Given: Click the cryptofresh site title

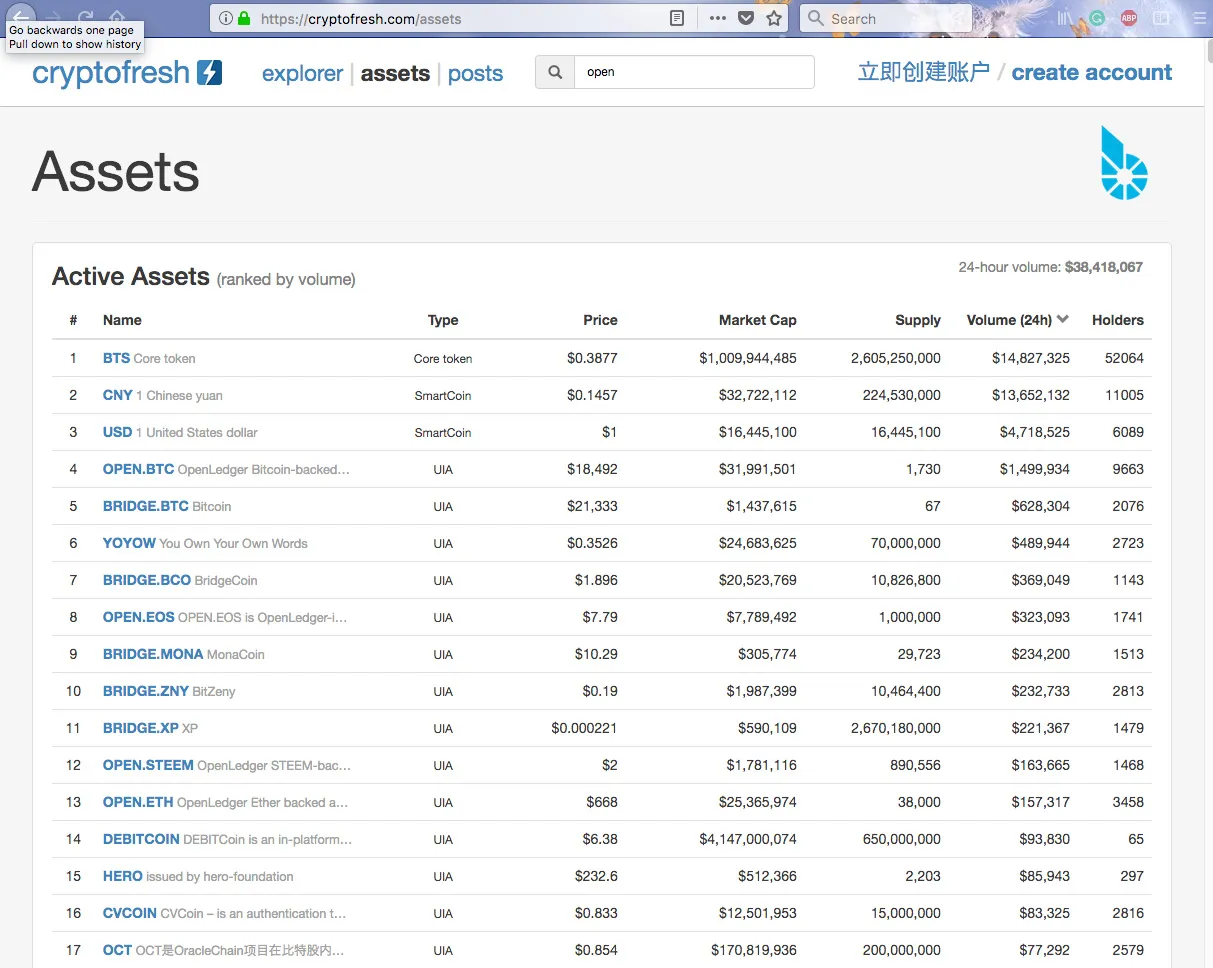Looking at the screenshot, I should coord(111,73).
